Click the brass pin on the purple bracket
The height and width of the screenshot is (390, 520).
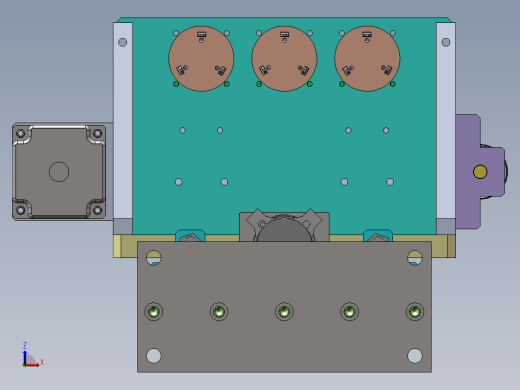pyautogui.click(x=480, y=172)
